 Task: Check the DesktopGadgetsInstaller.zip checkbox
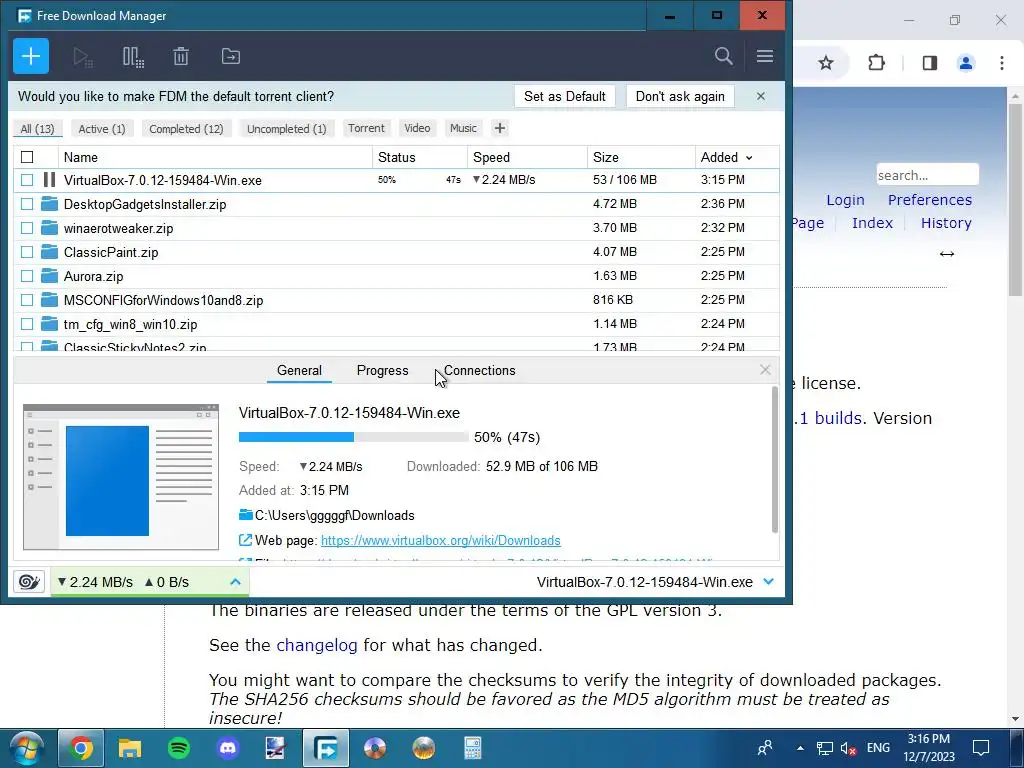(27, 204)
